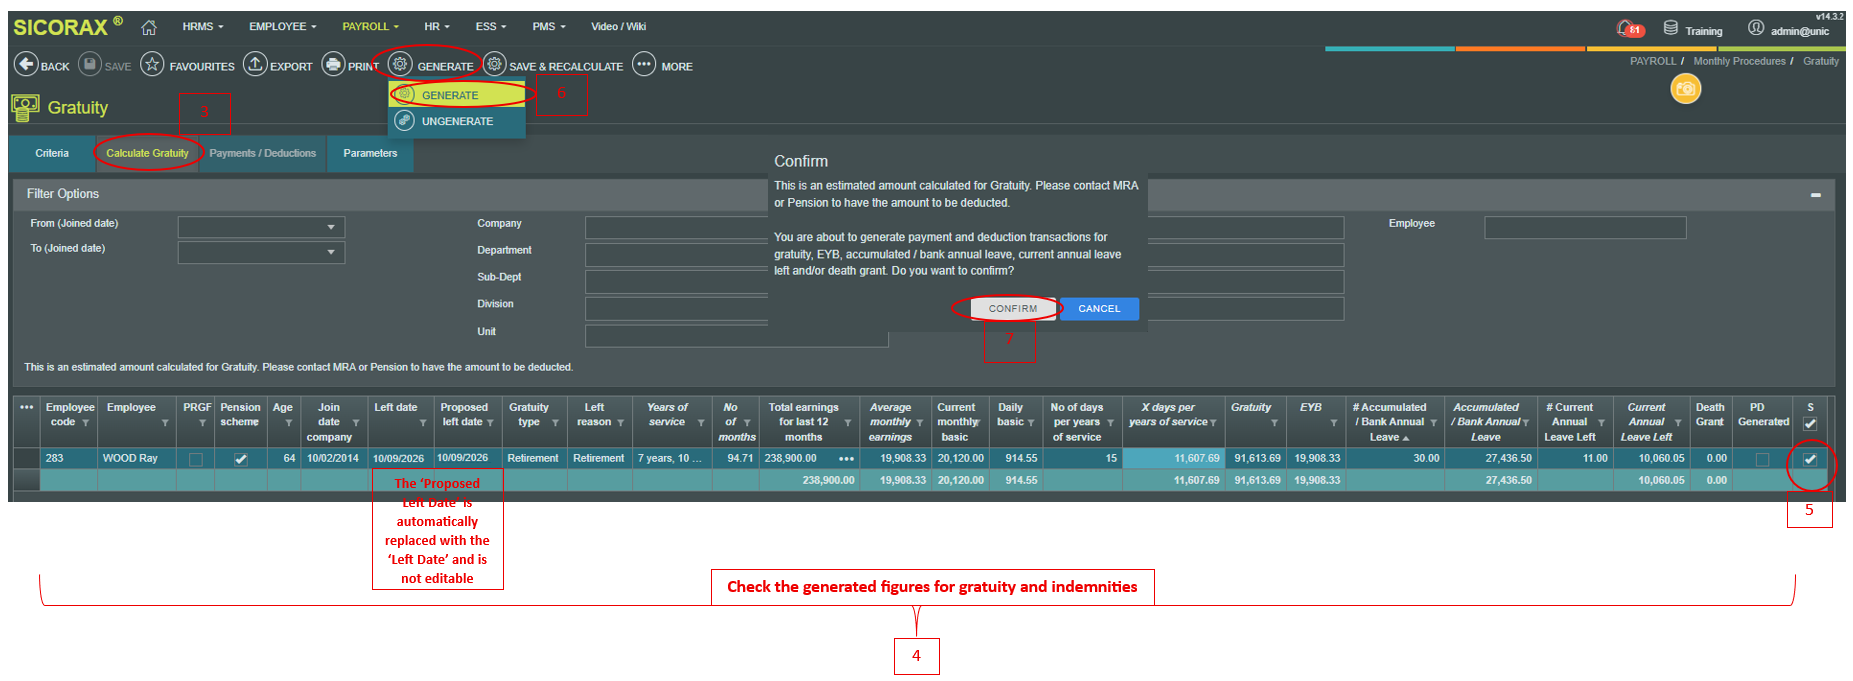
Task: Click the Export upload icon
Action: point(255,65)
